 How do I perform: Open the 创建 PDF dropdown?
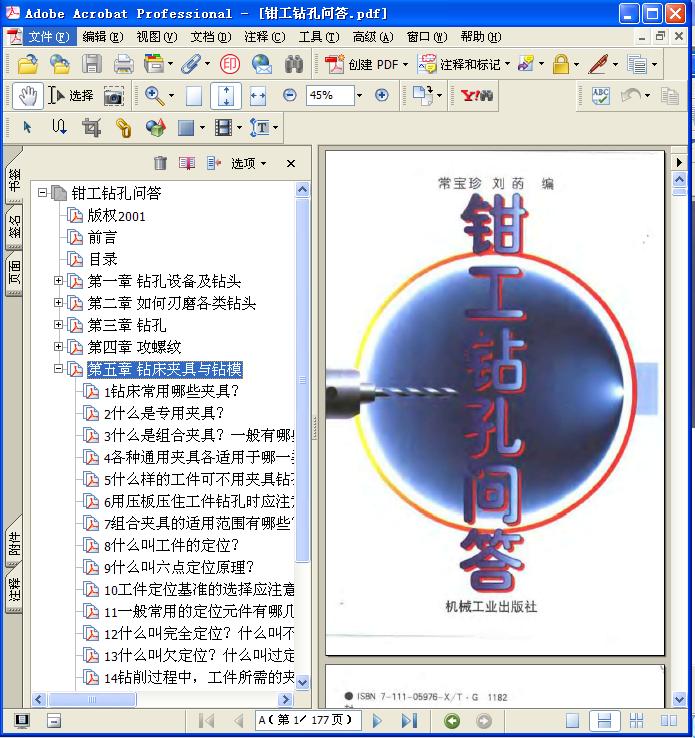pyautogui.click(x=406, y=64)
